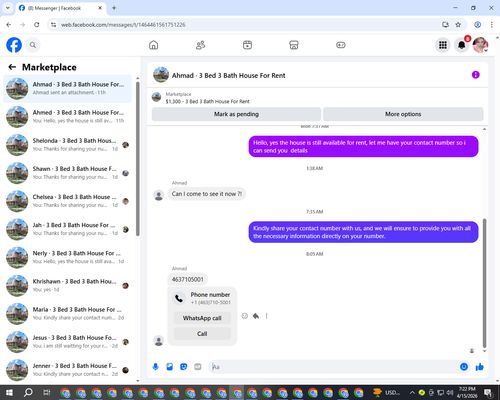Click the phone handset icon in the contact card
Image resolution: width=500 pixels, height=400 pixels.
[x=179, y=298]
